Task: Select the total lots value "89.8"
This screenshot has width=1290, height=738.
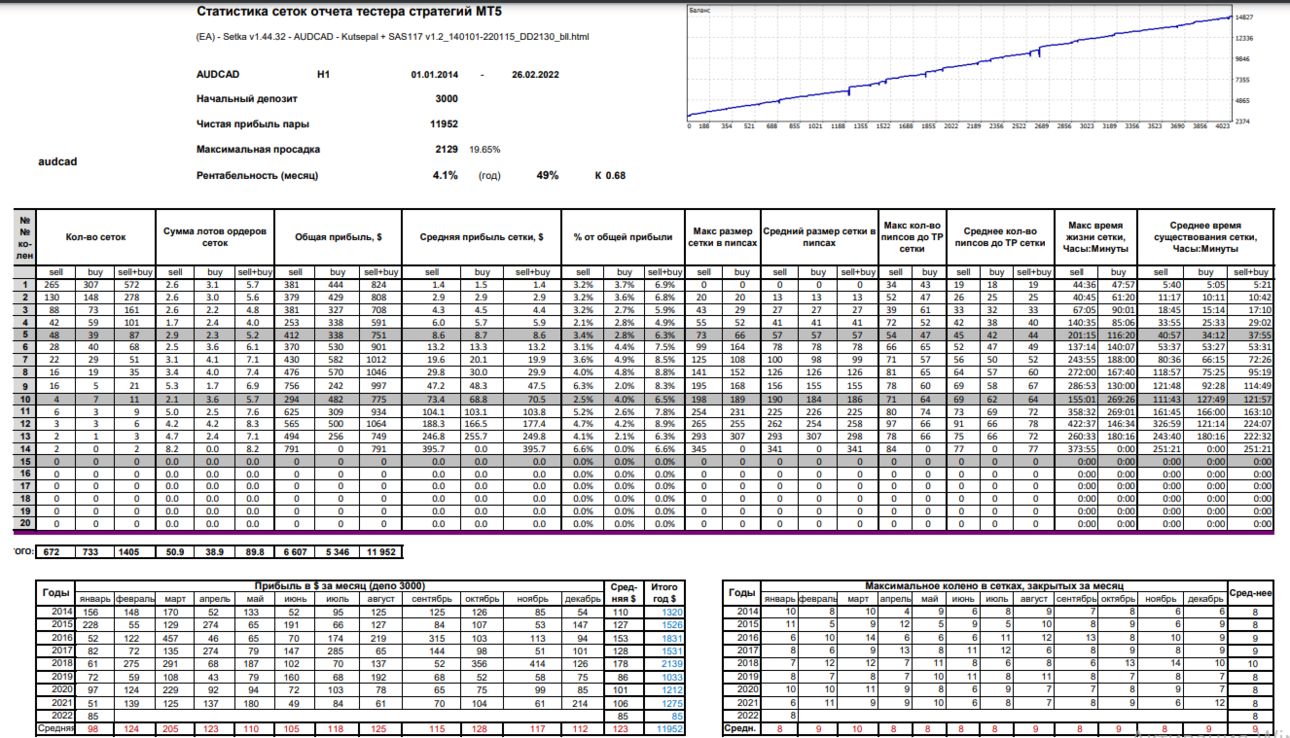Action: (x=254, y=550)
